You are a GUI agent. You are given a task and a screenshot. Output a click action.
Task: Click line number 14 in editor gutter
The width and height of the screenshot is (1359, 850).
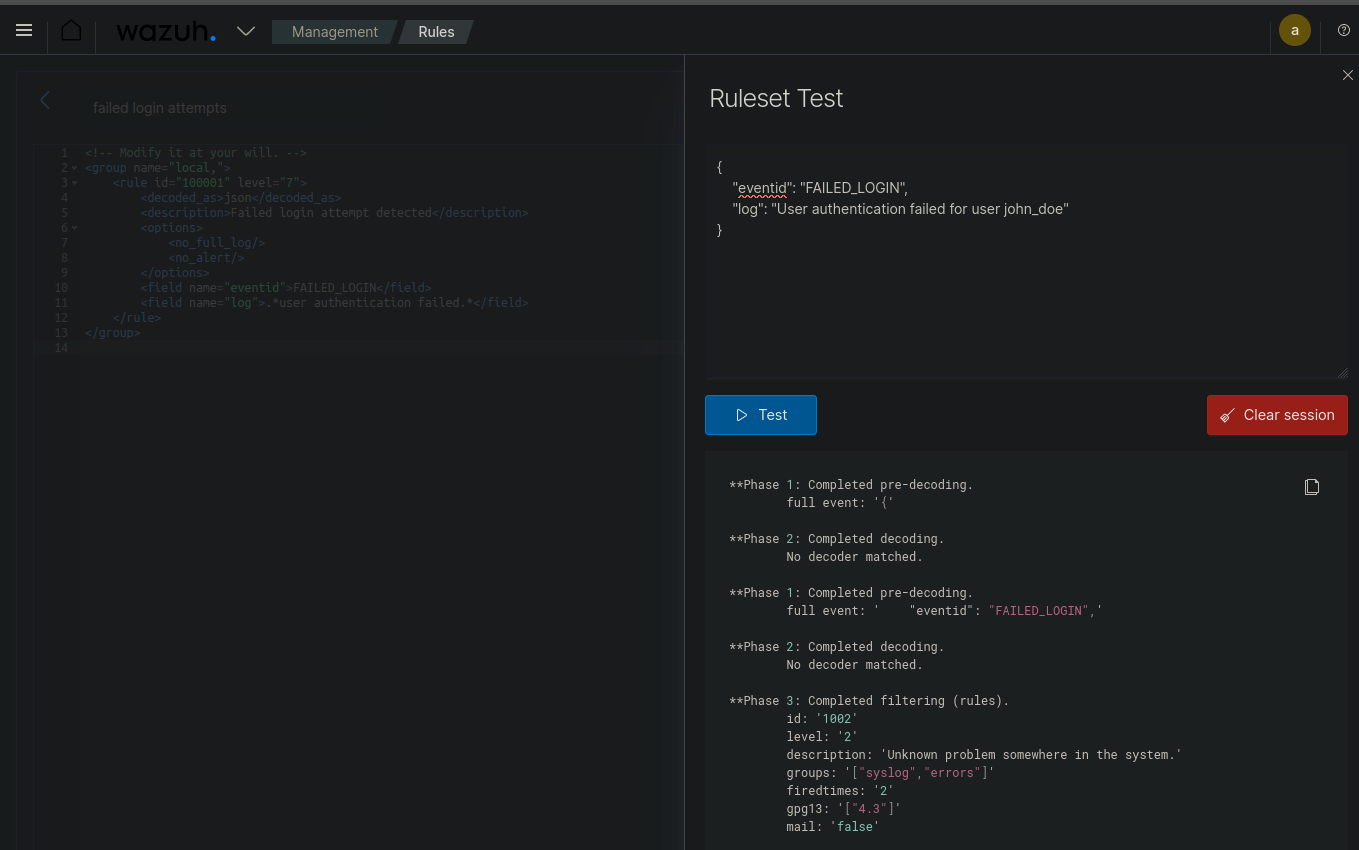pos(62,348)
